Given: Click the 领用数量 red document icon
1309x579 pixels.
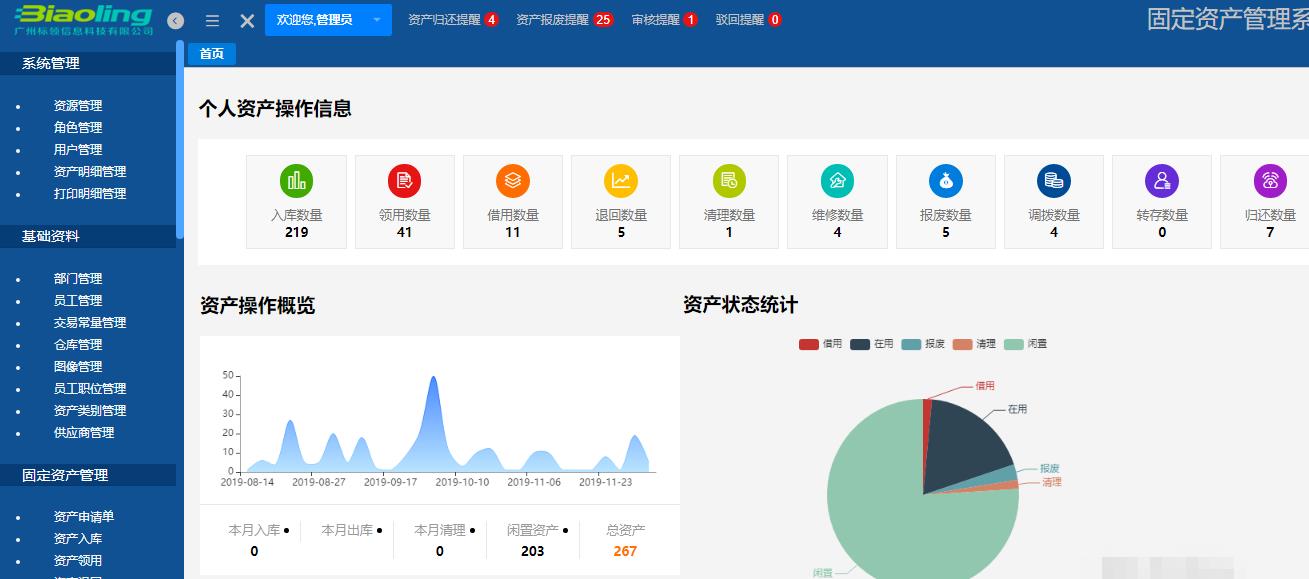Looking at the screenshot, I should [405, 183].
